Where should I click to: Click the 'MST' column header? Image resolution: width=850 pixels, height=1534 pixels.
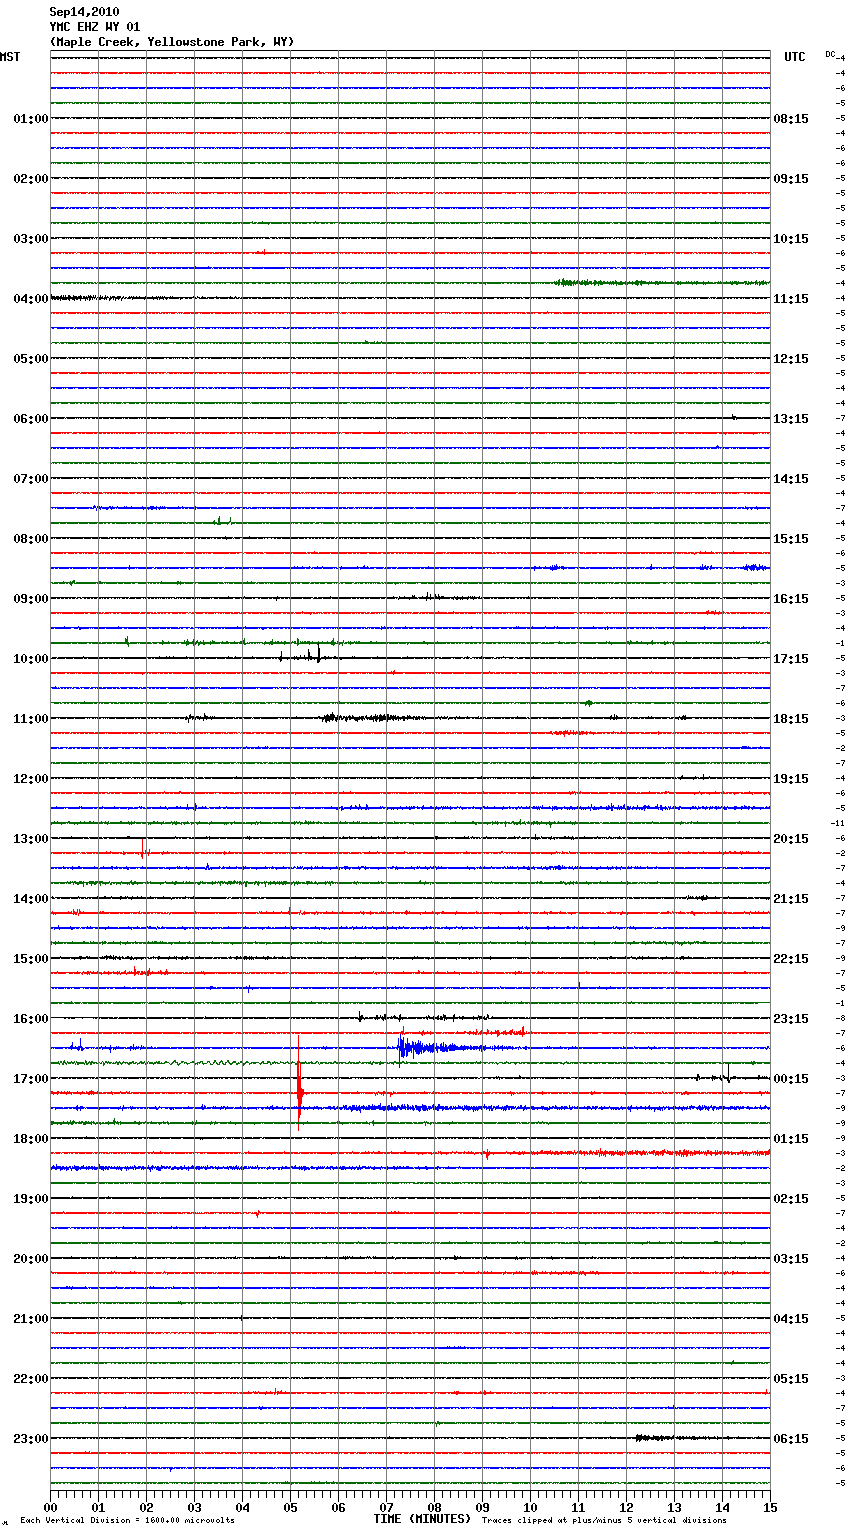[10, 57]
